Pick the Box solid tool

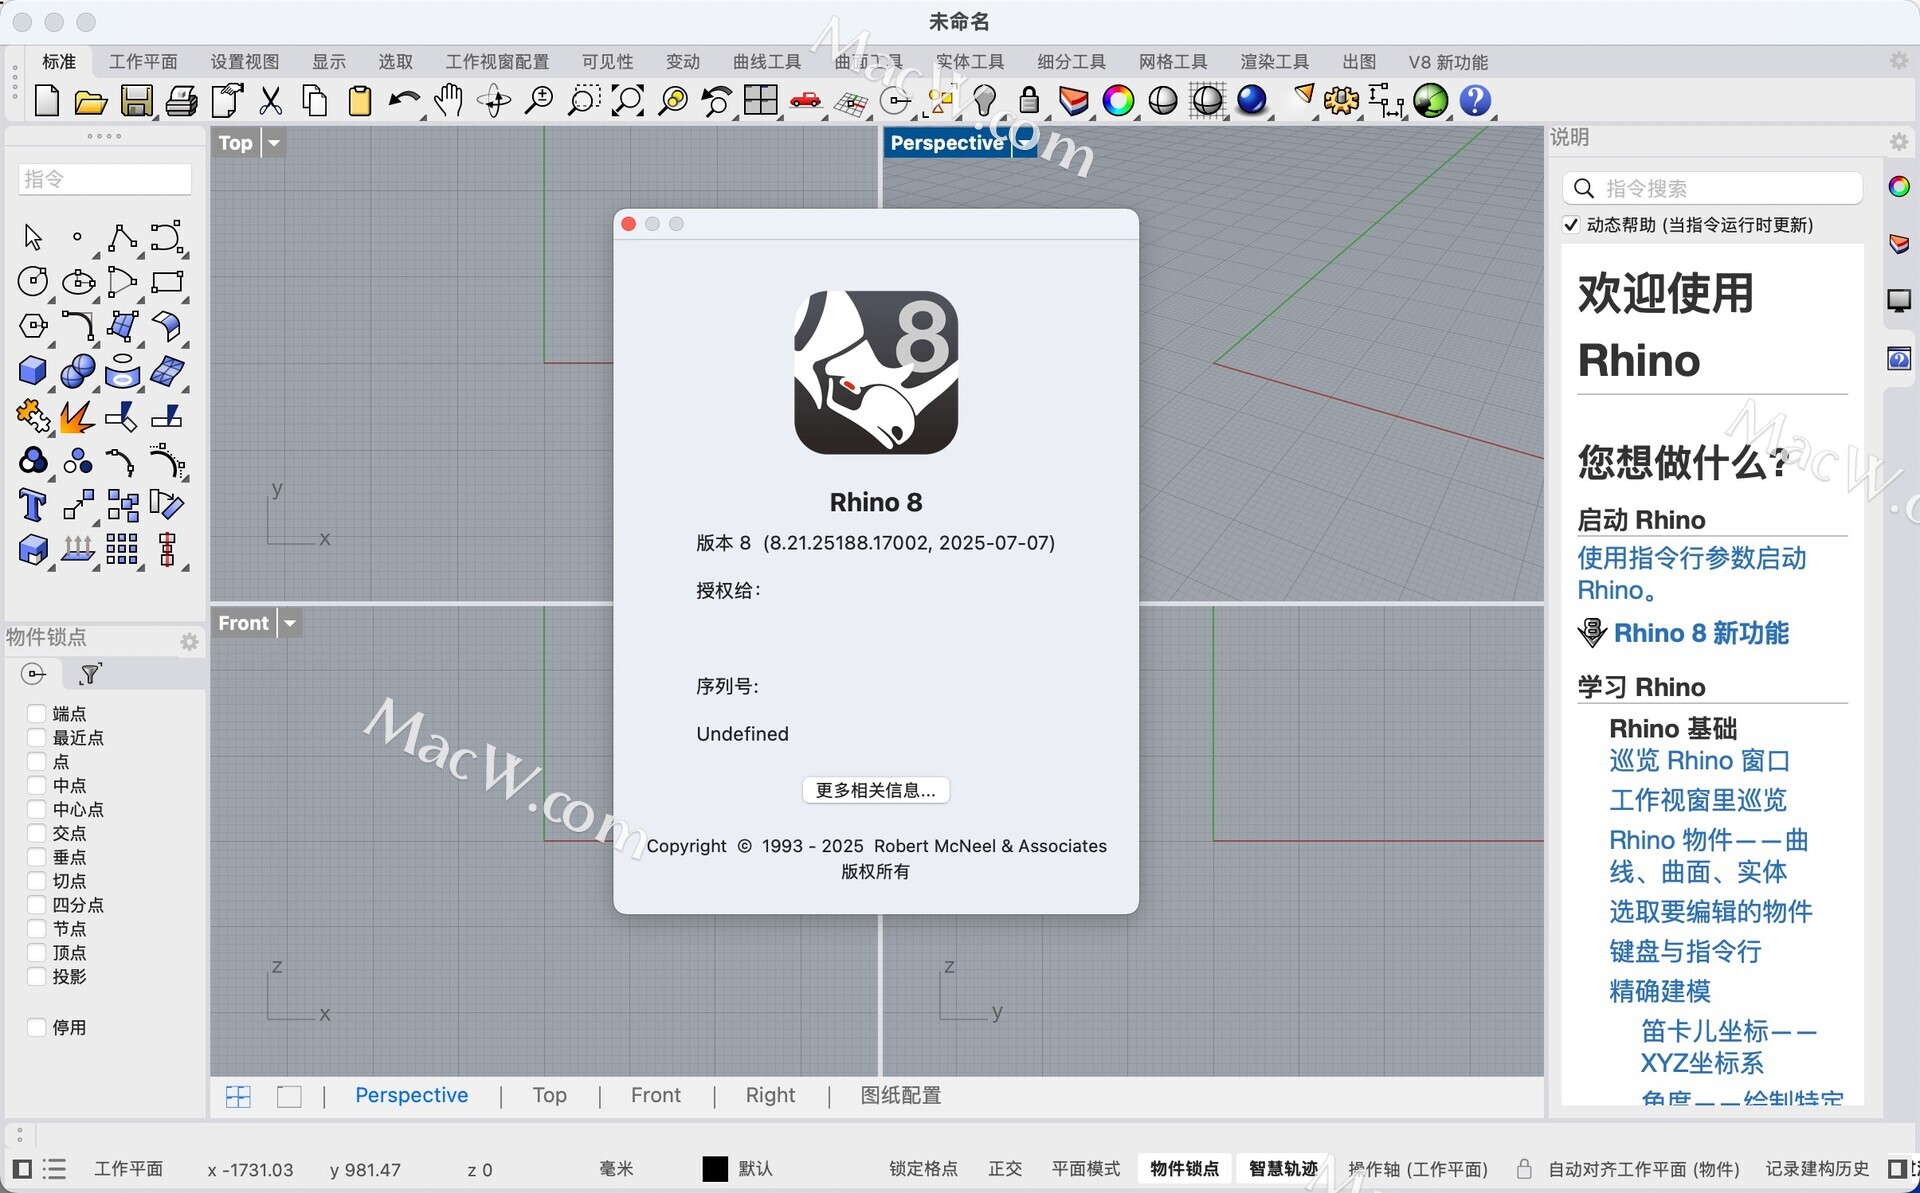(33, 371)
